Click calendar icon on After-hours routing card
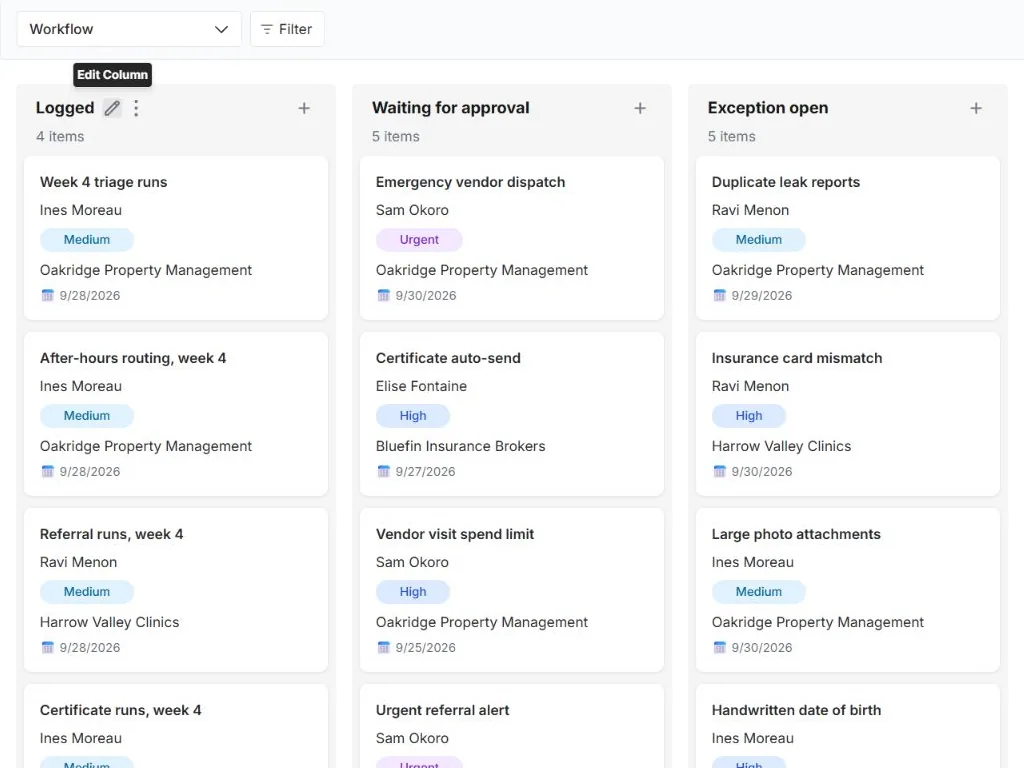The height and width of the screenshot is (768, 1024). click(x=48, y=472)
